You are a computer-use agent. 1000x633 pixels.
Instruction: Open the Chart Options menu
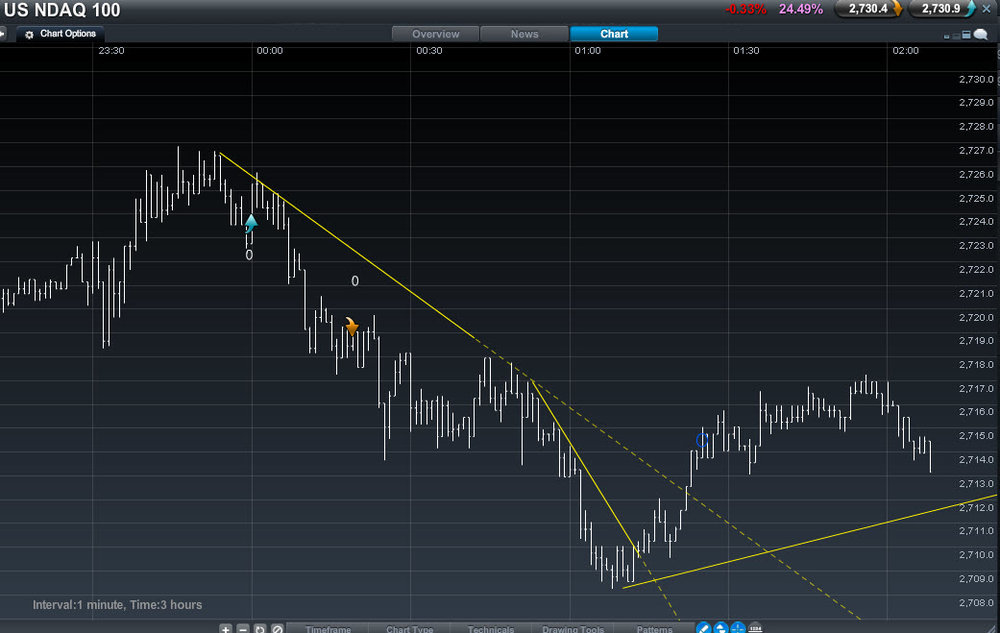pyautogui.click(x=61, y=34)
